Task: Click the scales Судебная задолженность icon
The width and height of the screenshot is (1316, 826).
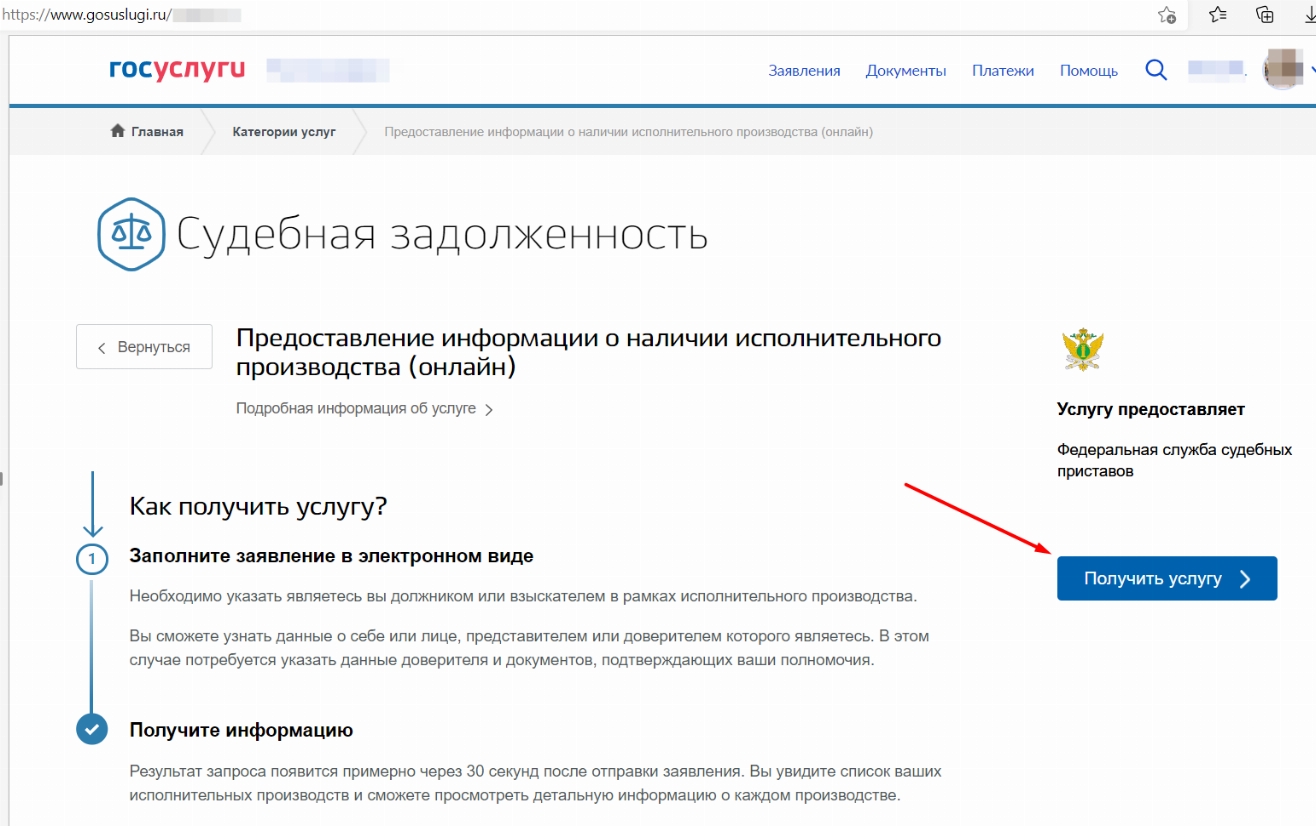Action: pos(131,234)
